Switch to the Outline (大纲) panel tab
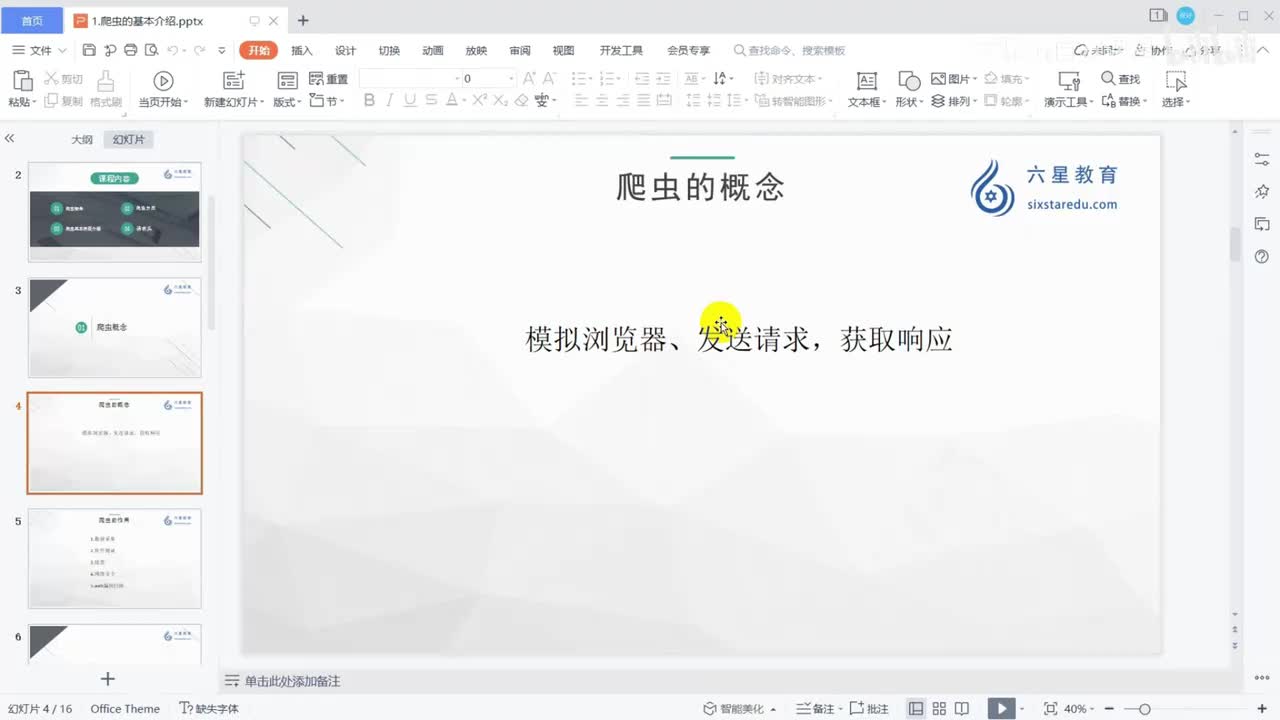This screenshot has height=720, width=1280. (82, 140)
